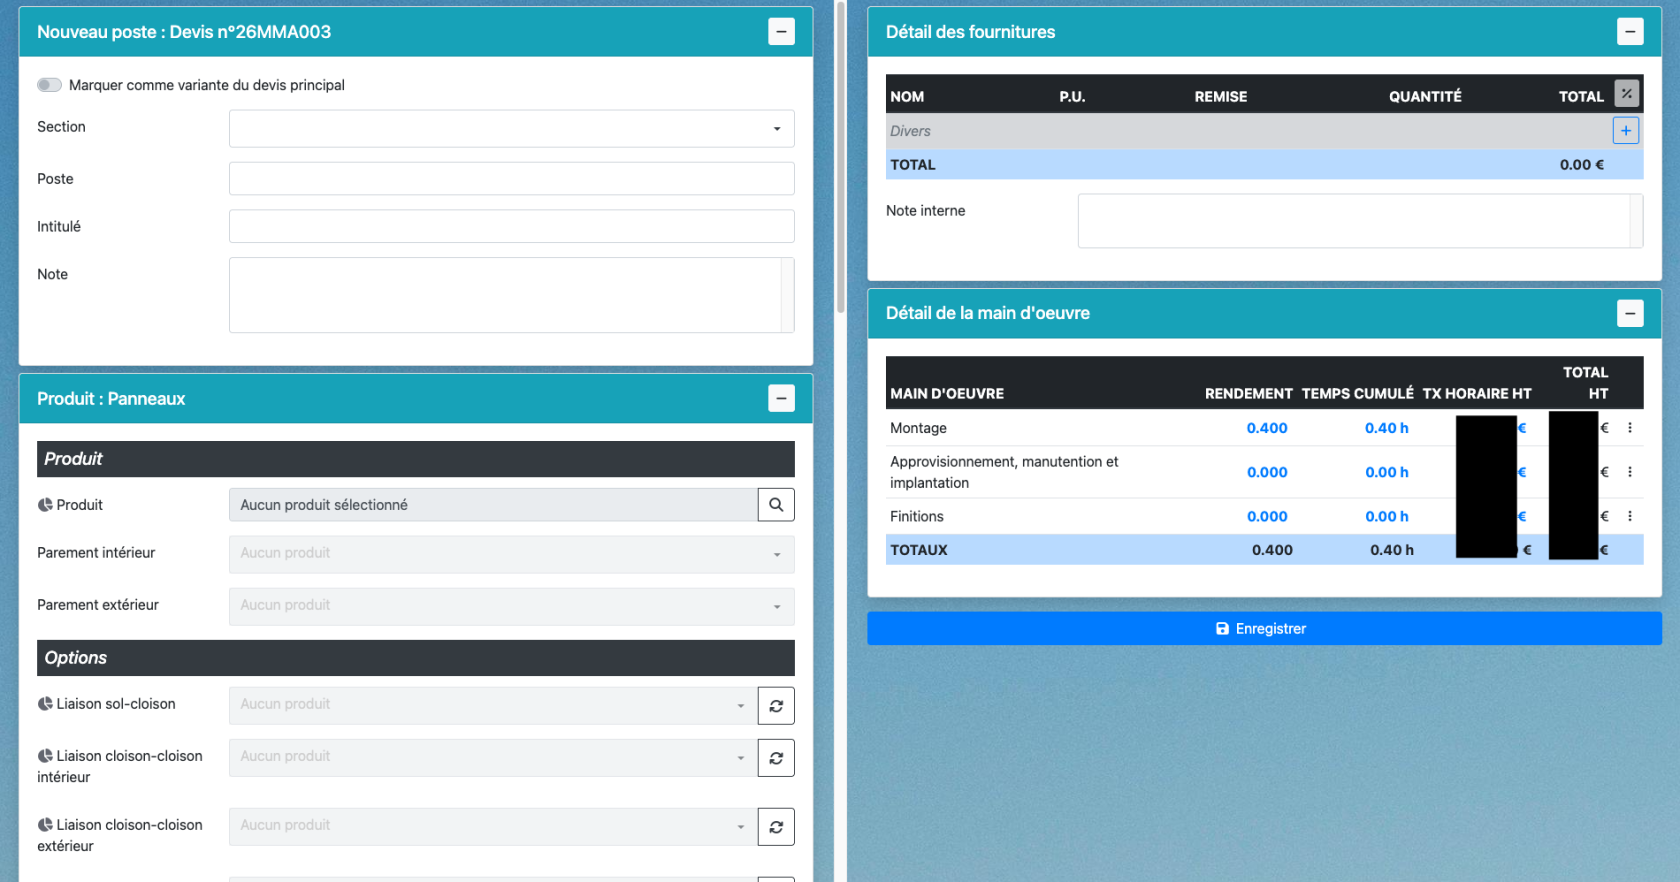Click the Enregistrer button
Image resolution: width=1680 pixels, height=882 pixels.
[x=1263, y=629]
